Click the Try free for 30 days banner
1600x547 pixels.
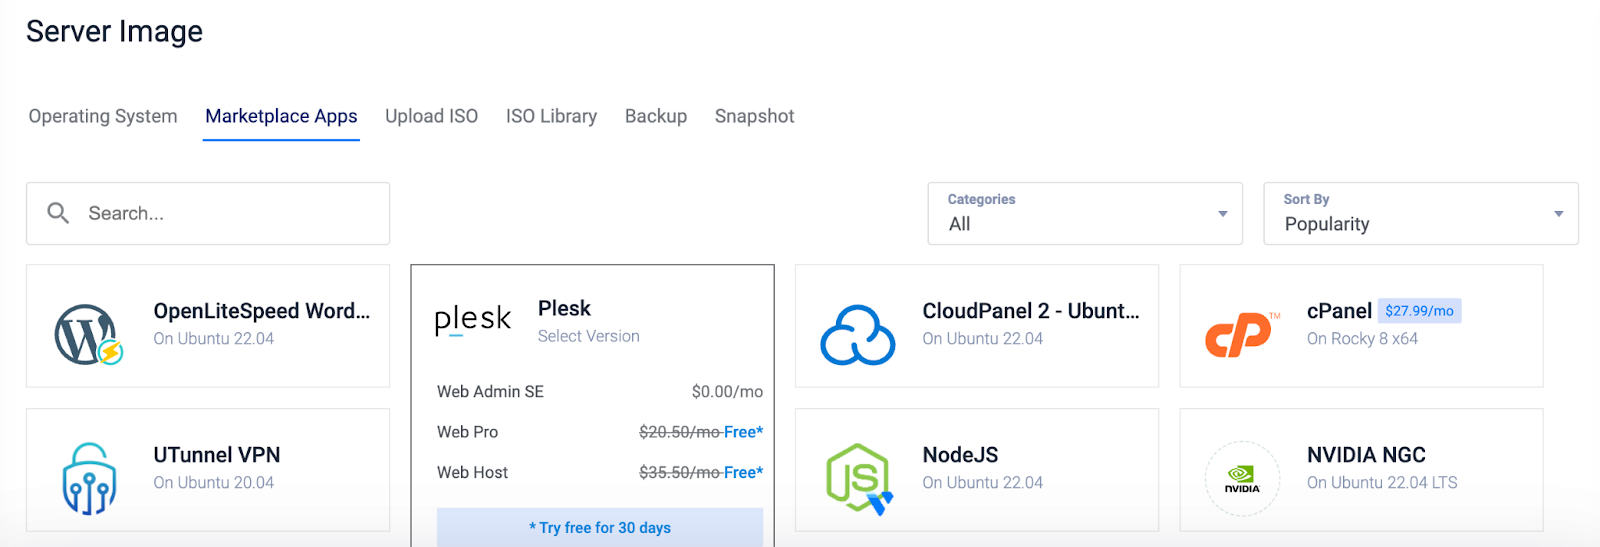[600, 527]
